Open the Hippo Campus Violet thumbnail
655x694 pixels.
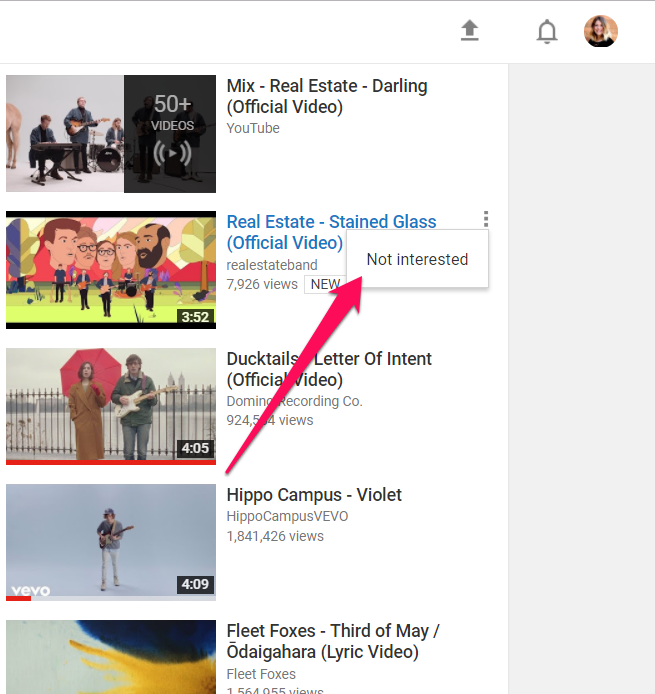coord(111,542)
